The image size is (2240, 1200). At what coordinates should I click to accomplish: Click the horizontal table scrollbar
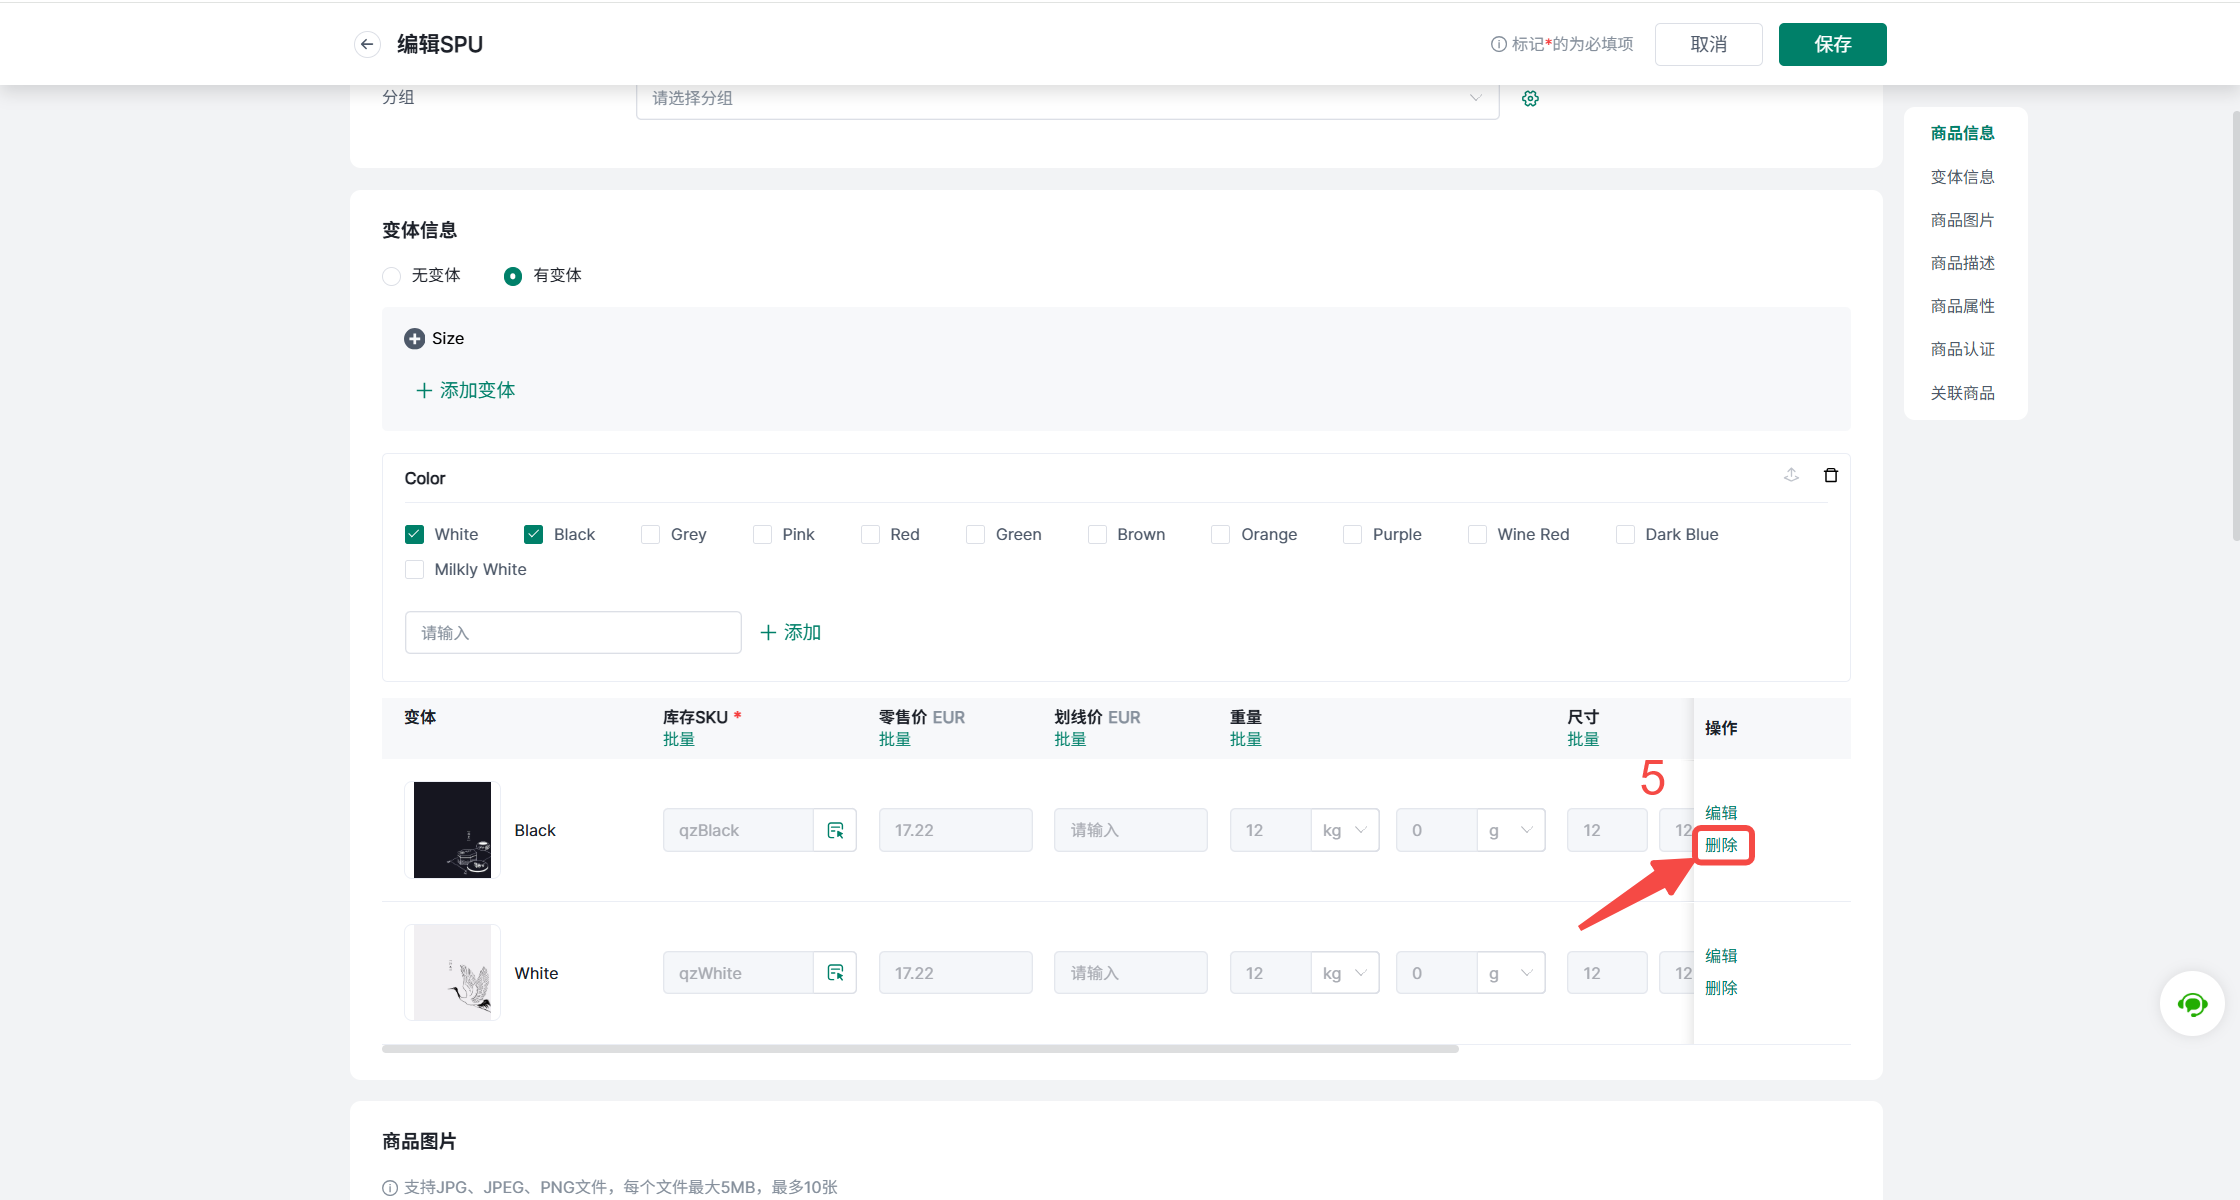click(920, 1049)
